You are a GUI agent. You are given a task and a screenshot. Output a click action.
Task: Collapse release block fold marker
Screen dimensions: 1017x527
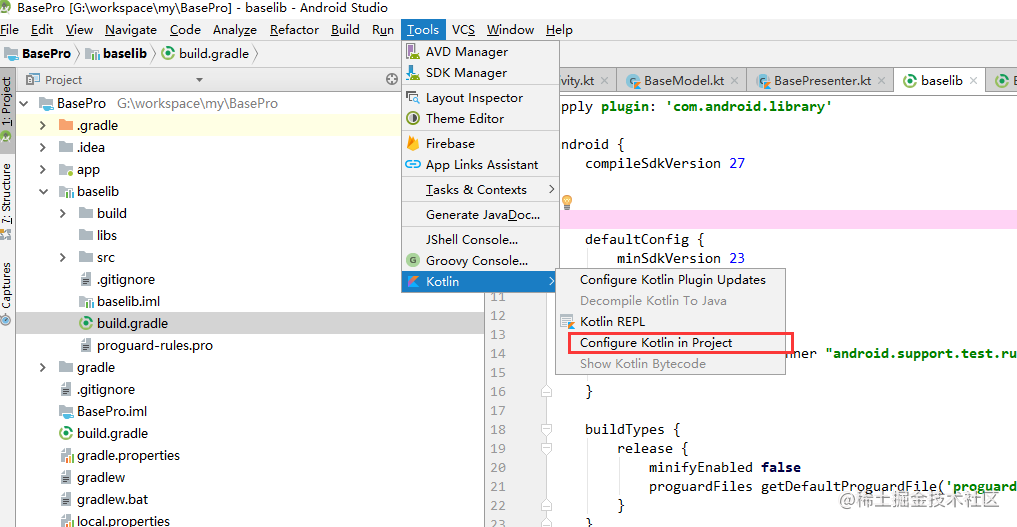click(x=546, y=449)
